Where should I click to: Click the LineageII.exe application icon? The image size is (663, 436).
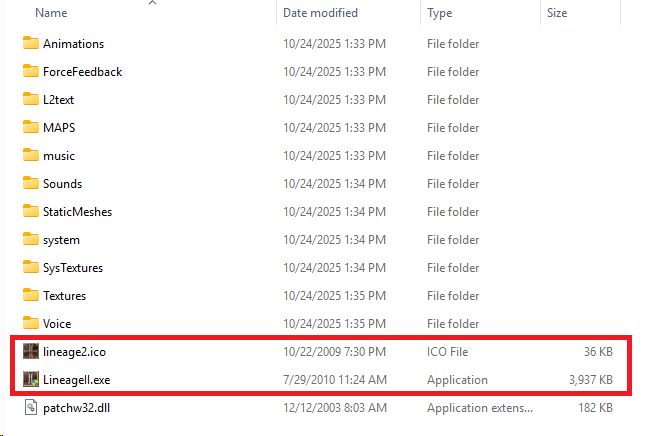coord(30,379)
